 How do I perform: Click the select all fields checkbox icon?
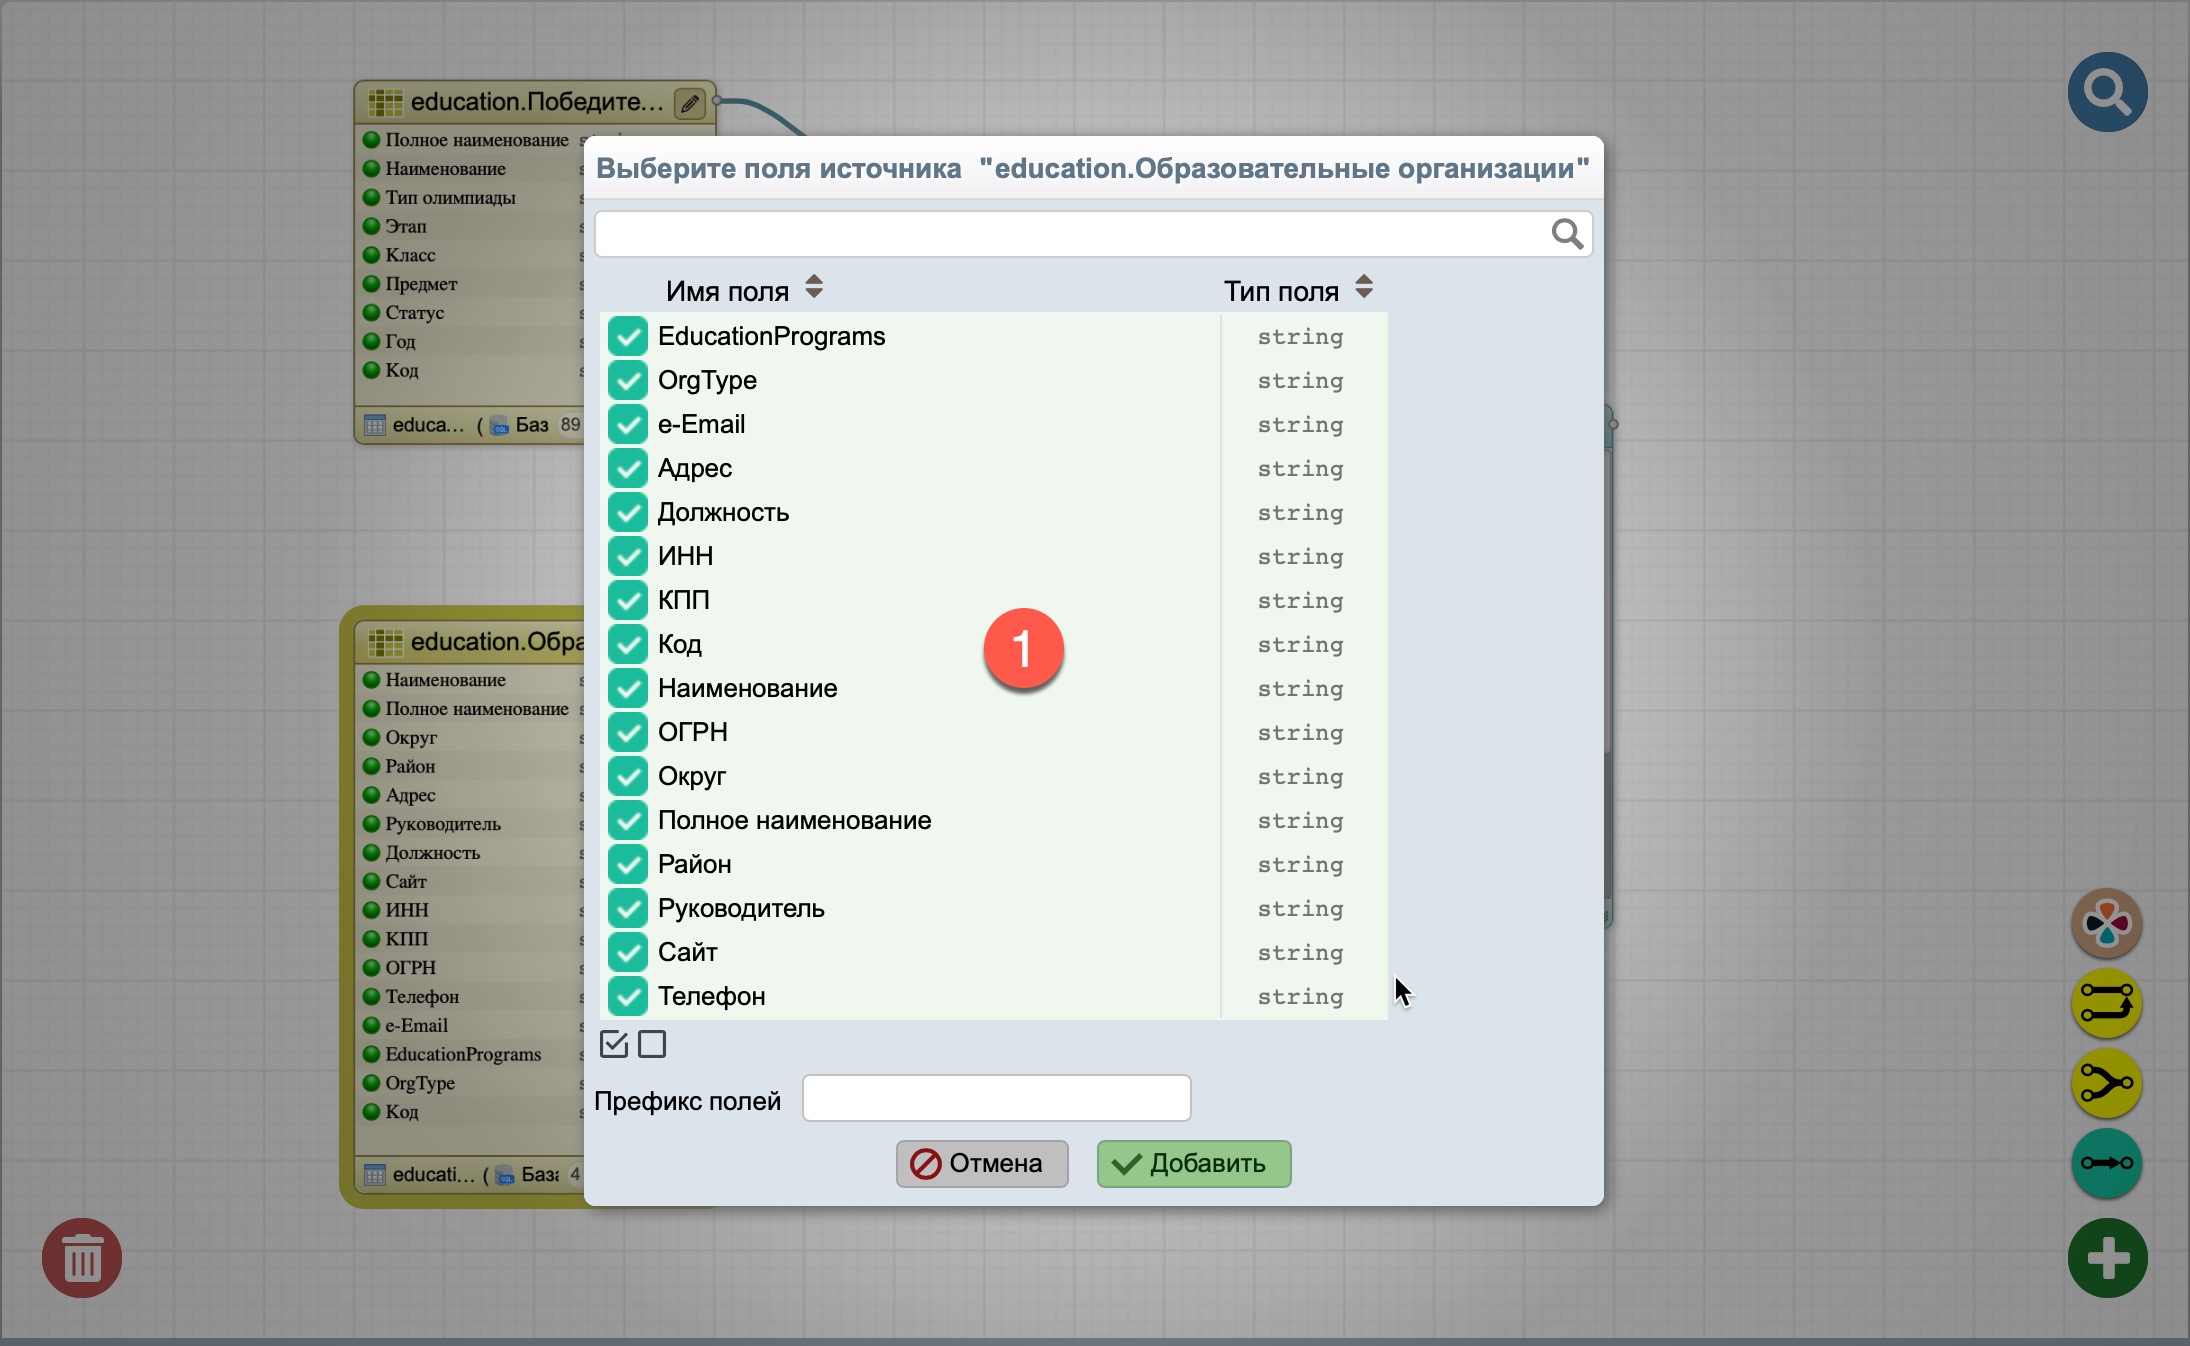[x=614, y=1044]
